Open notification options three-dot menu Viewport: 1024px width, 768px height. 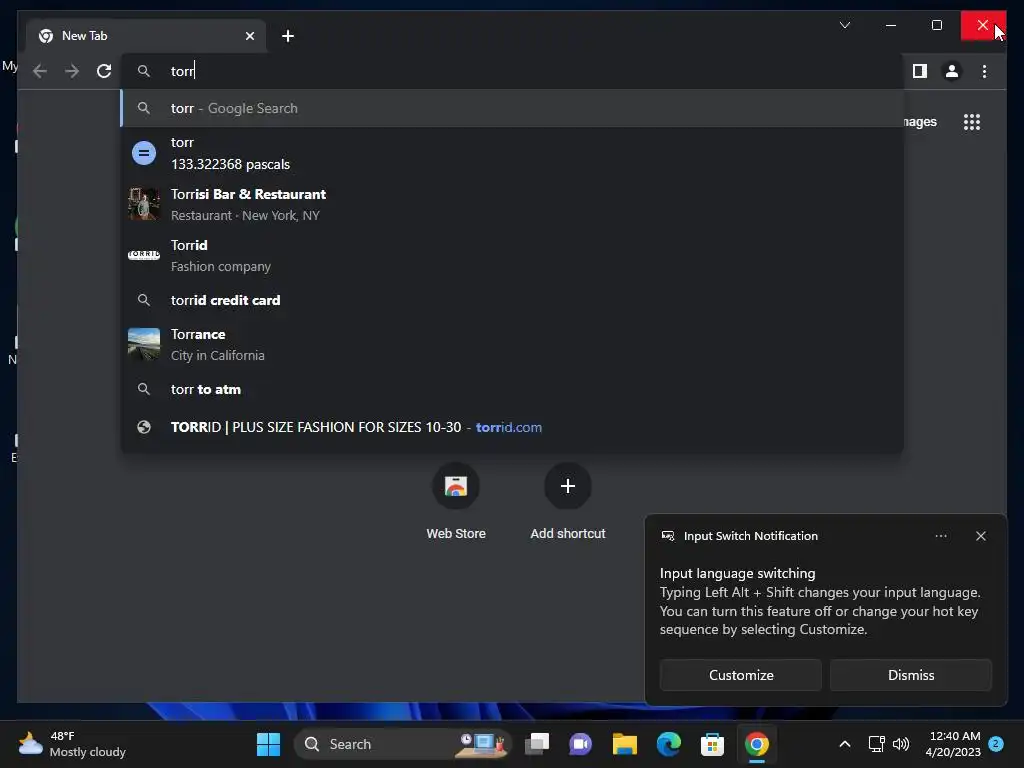pyautogui.click(x=940, y=536)
